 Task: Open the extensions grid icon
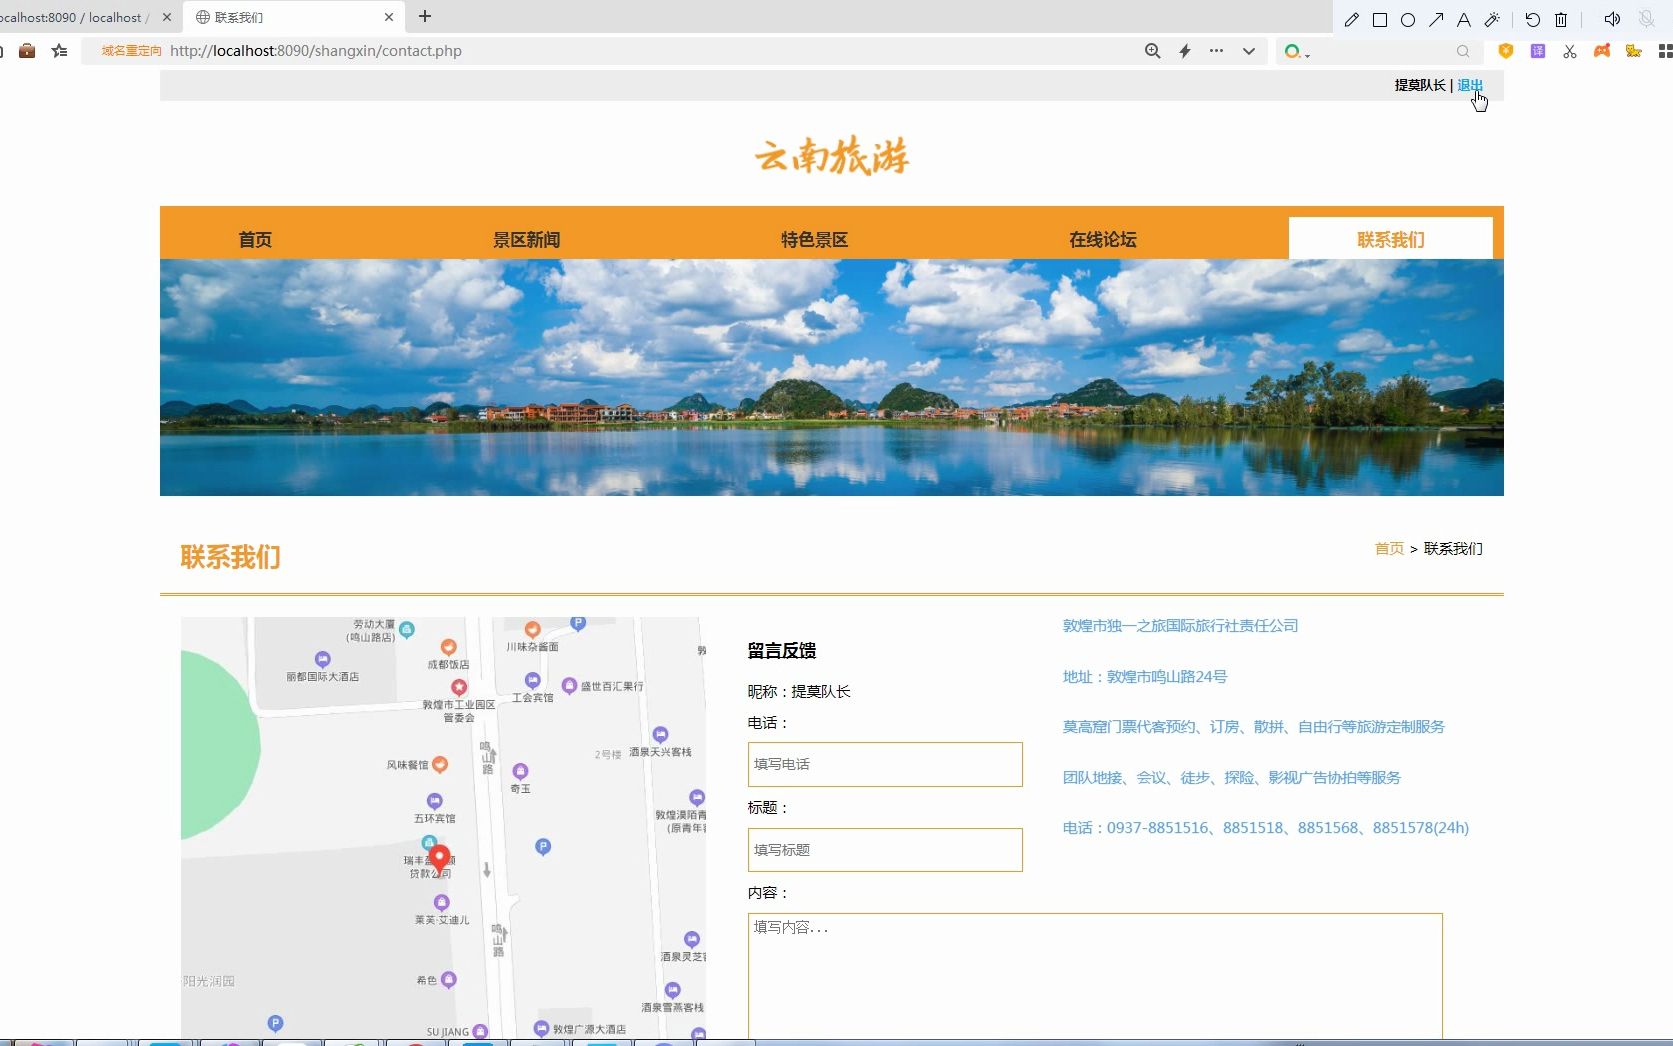click(x=1665, y=51)
